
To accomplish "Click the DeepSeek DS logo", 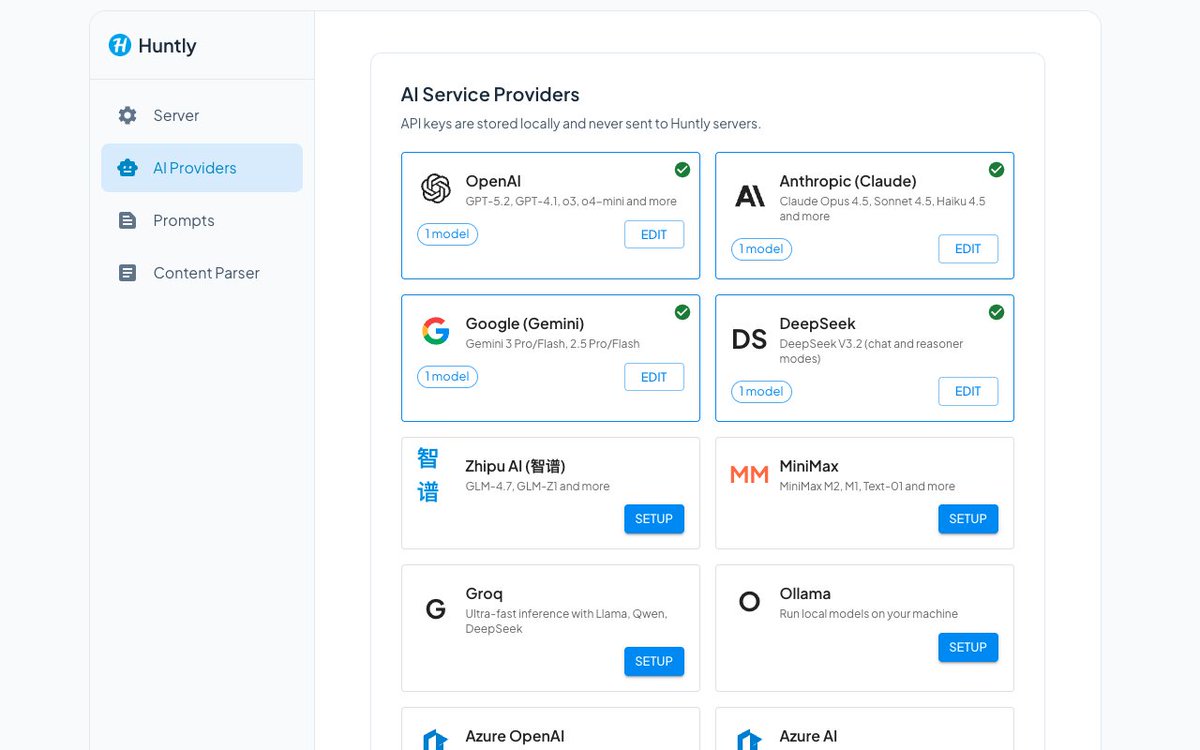I will 750,339.
